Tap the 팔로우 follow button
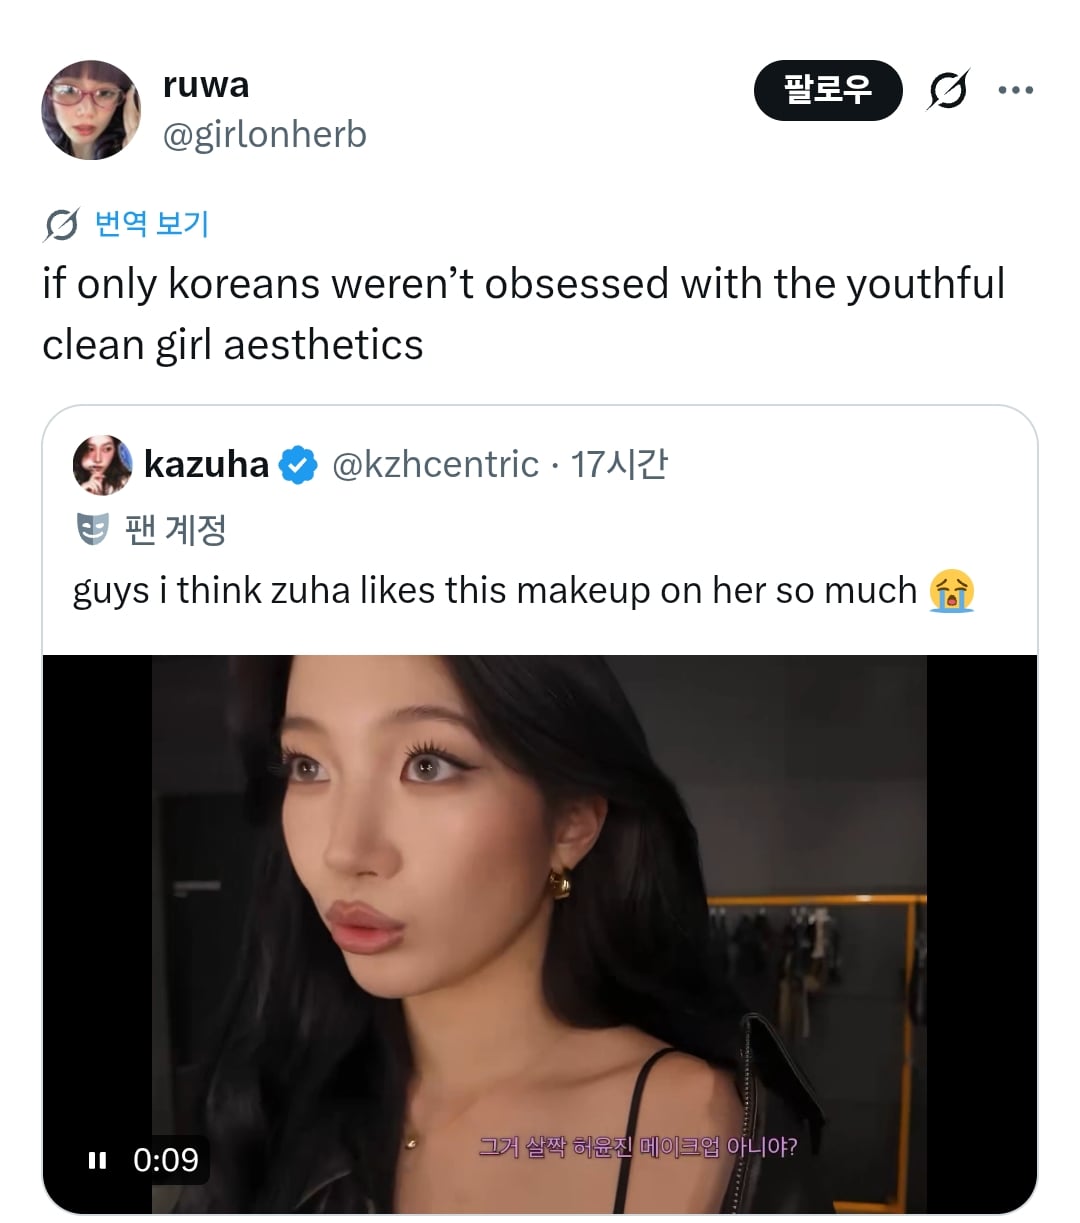The height and width of the screenshot is (1223, 1080). [x=828, y=90]
